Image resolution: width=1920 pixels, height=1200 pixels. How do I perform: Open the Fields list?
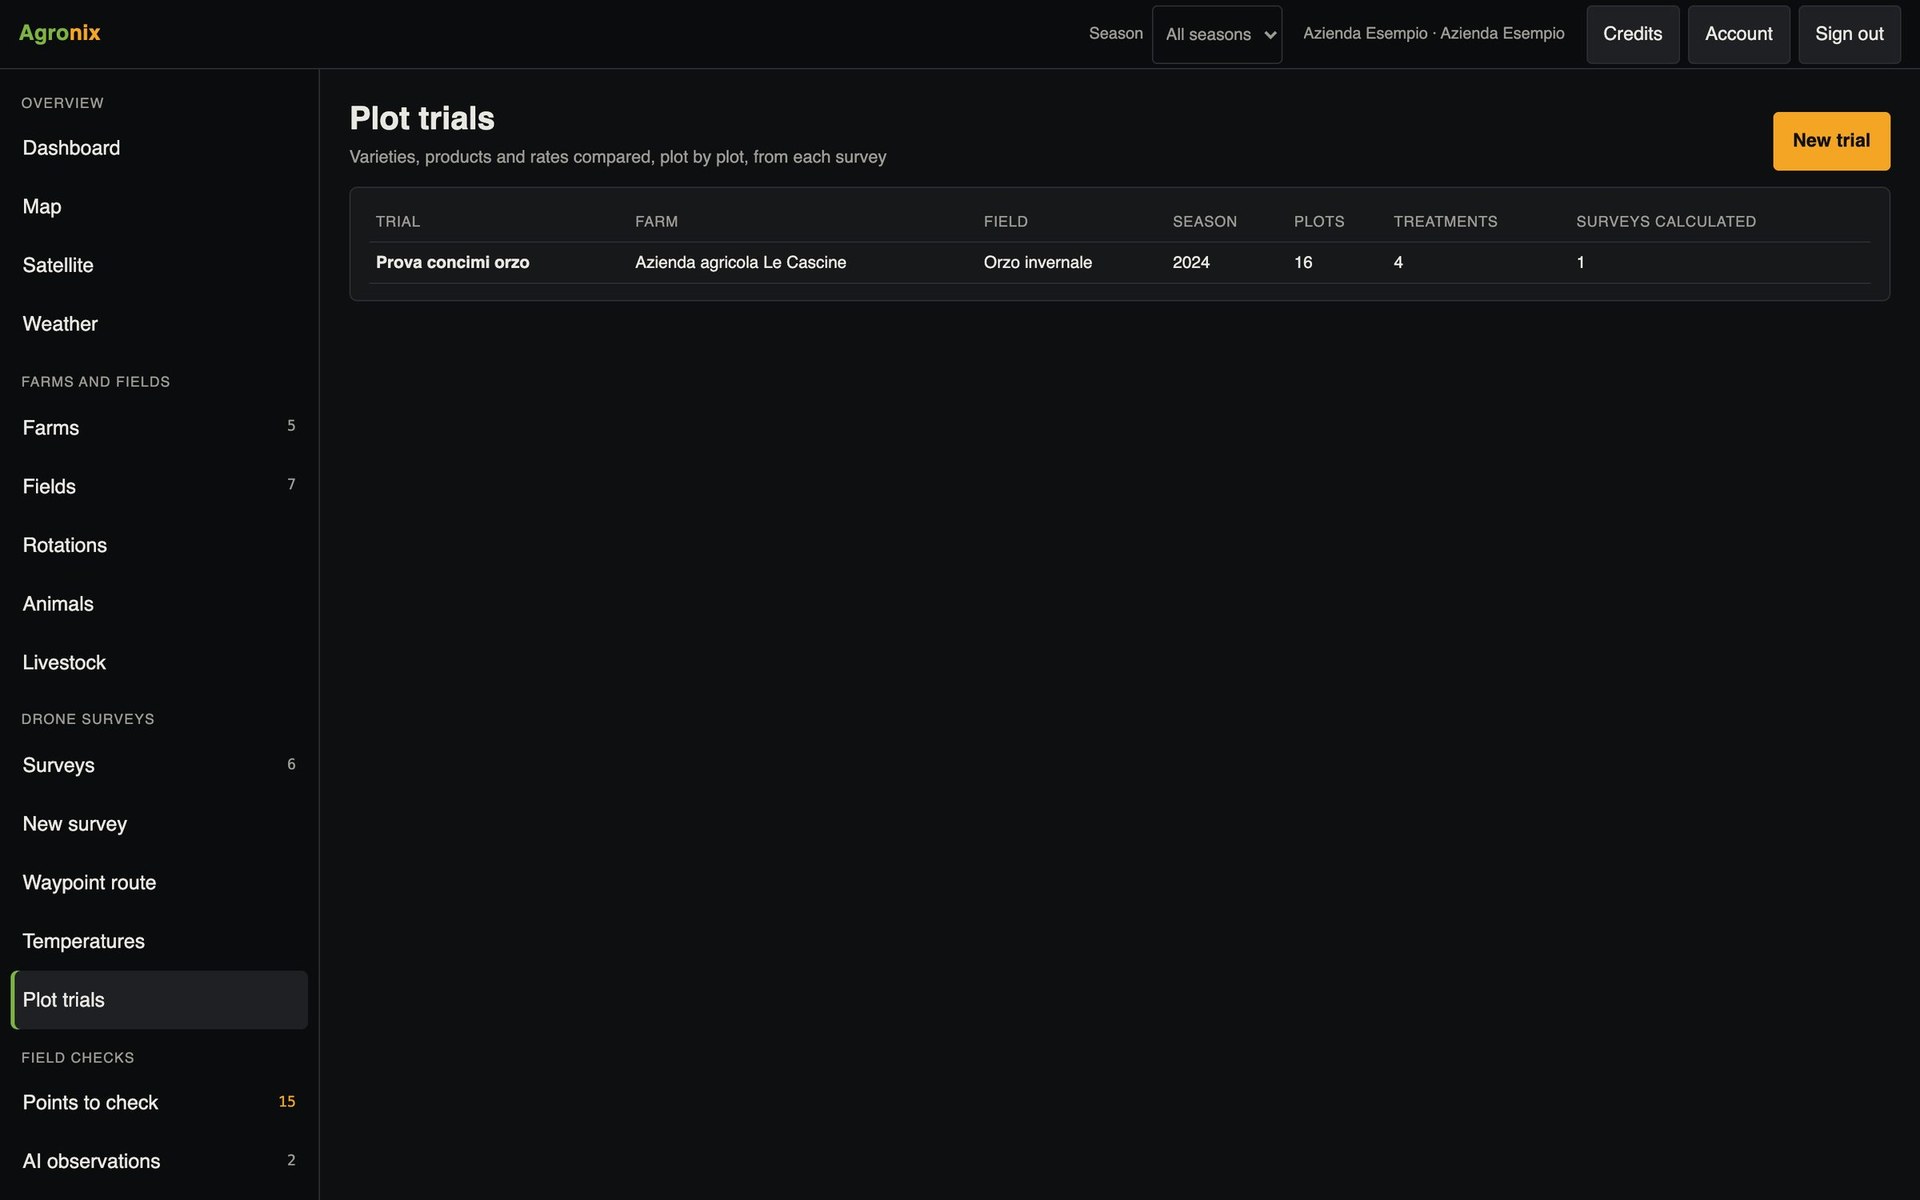159,486
